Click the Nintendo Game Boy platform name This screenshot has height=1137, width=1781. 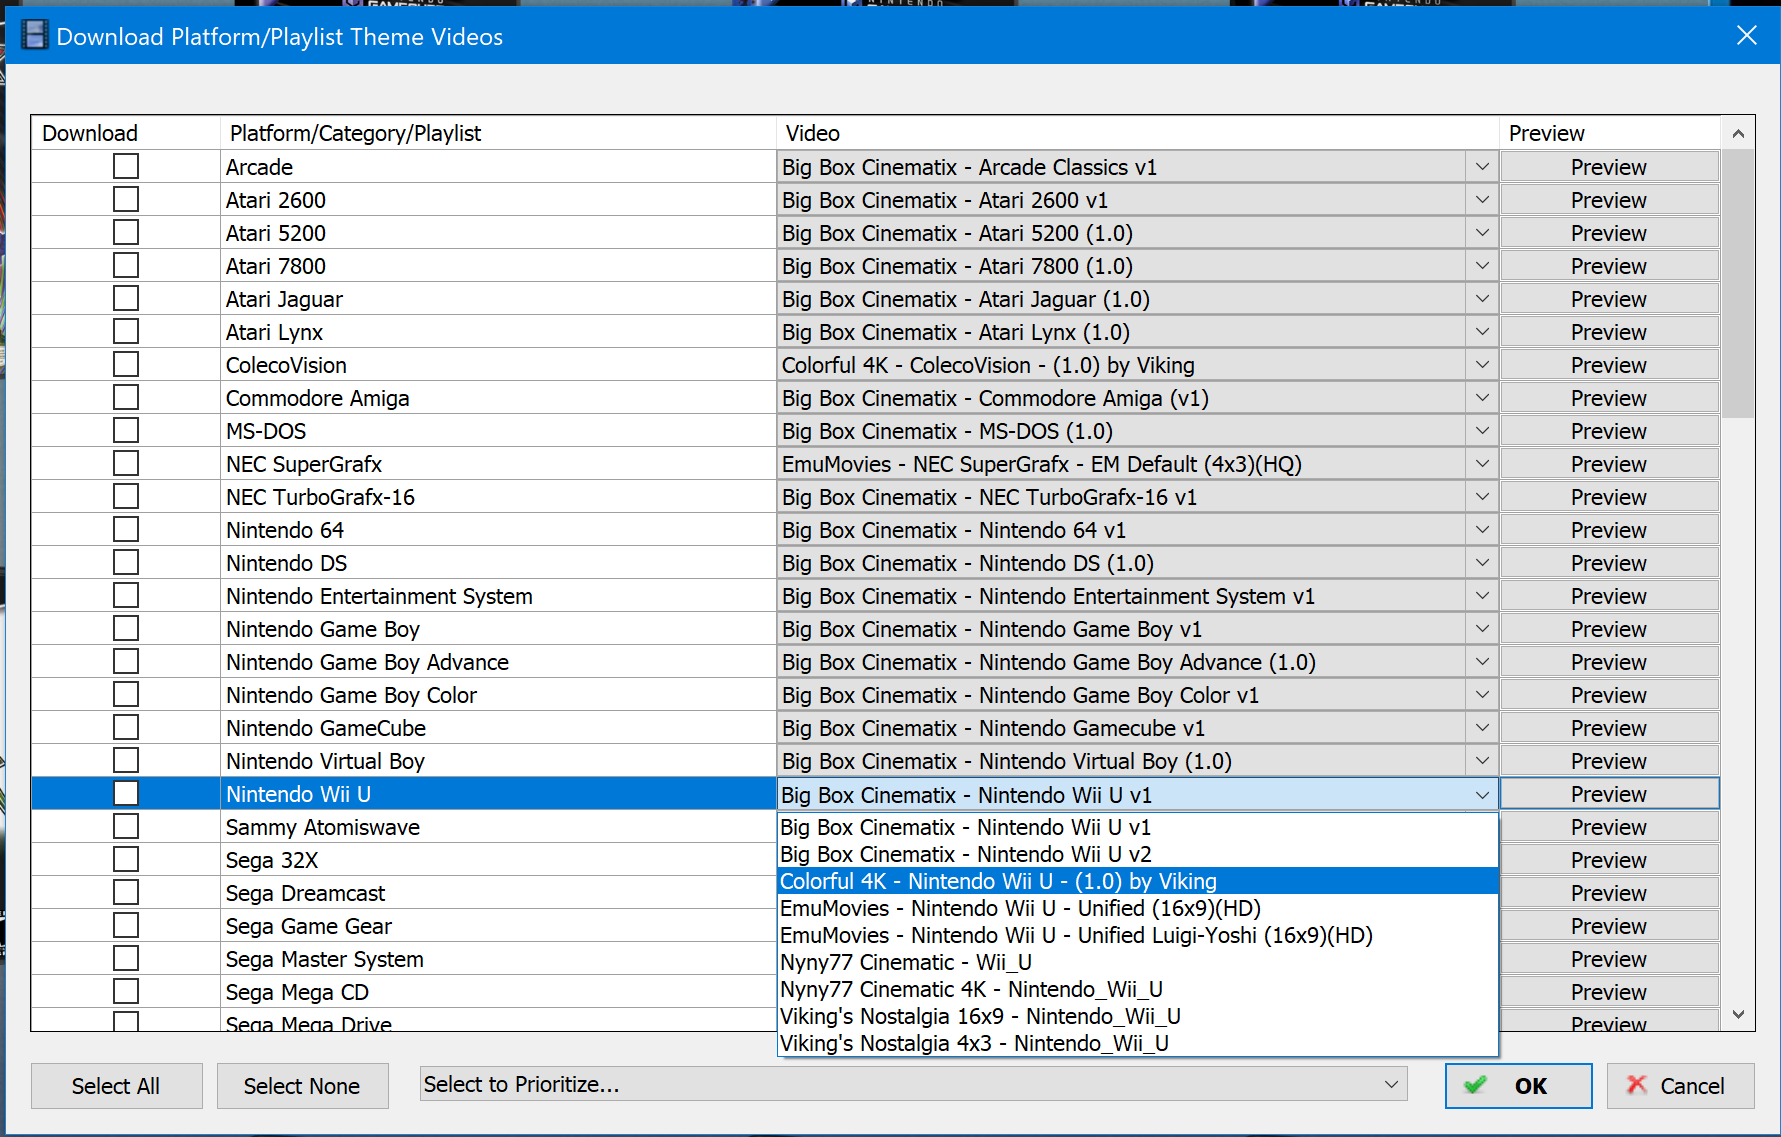coord(323,629)
